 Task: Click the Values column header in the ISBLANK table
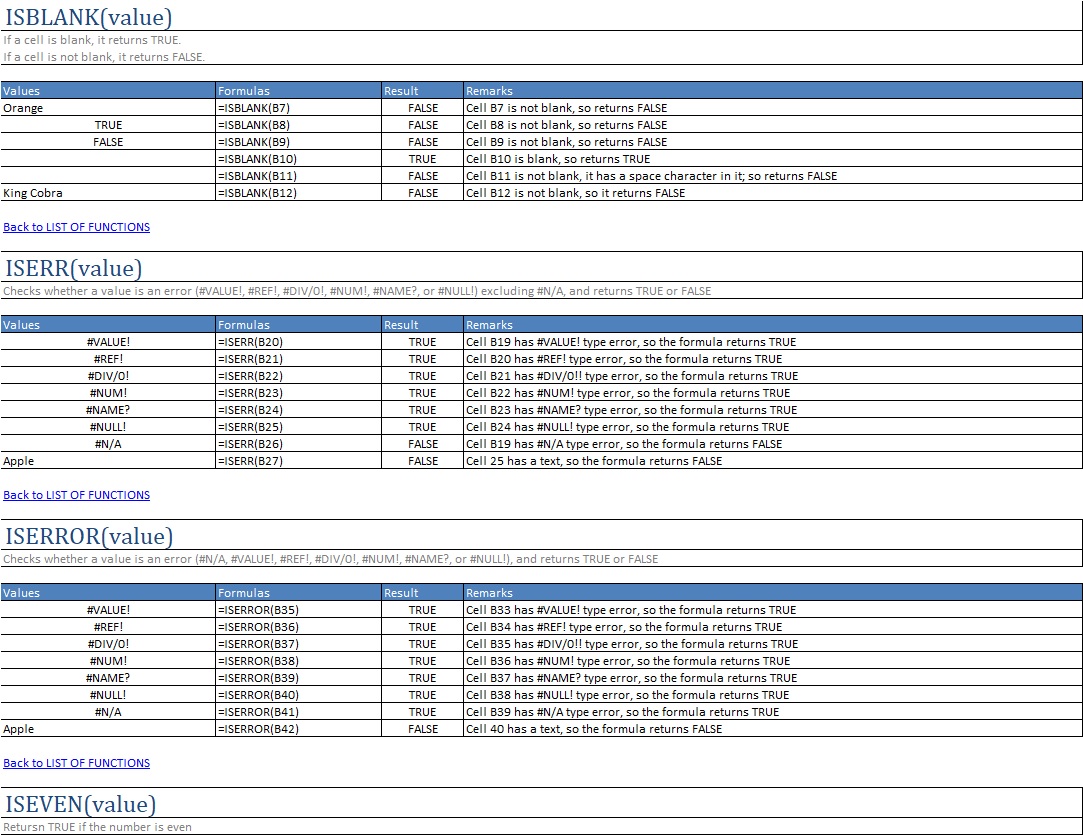(20, 90)
